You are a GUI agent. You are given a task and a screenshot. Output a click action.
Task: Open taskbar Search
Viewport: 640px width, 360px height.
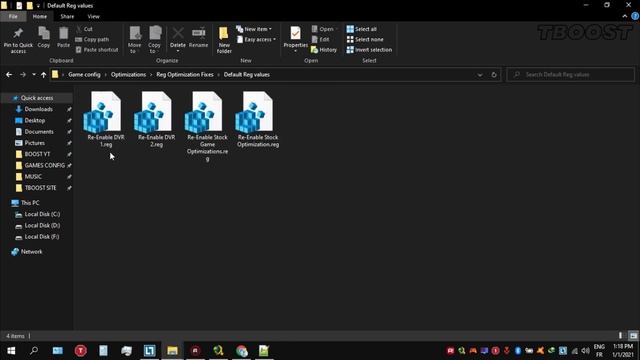click(34, 351)
